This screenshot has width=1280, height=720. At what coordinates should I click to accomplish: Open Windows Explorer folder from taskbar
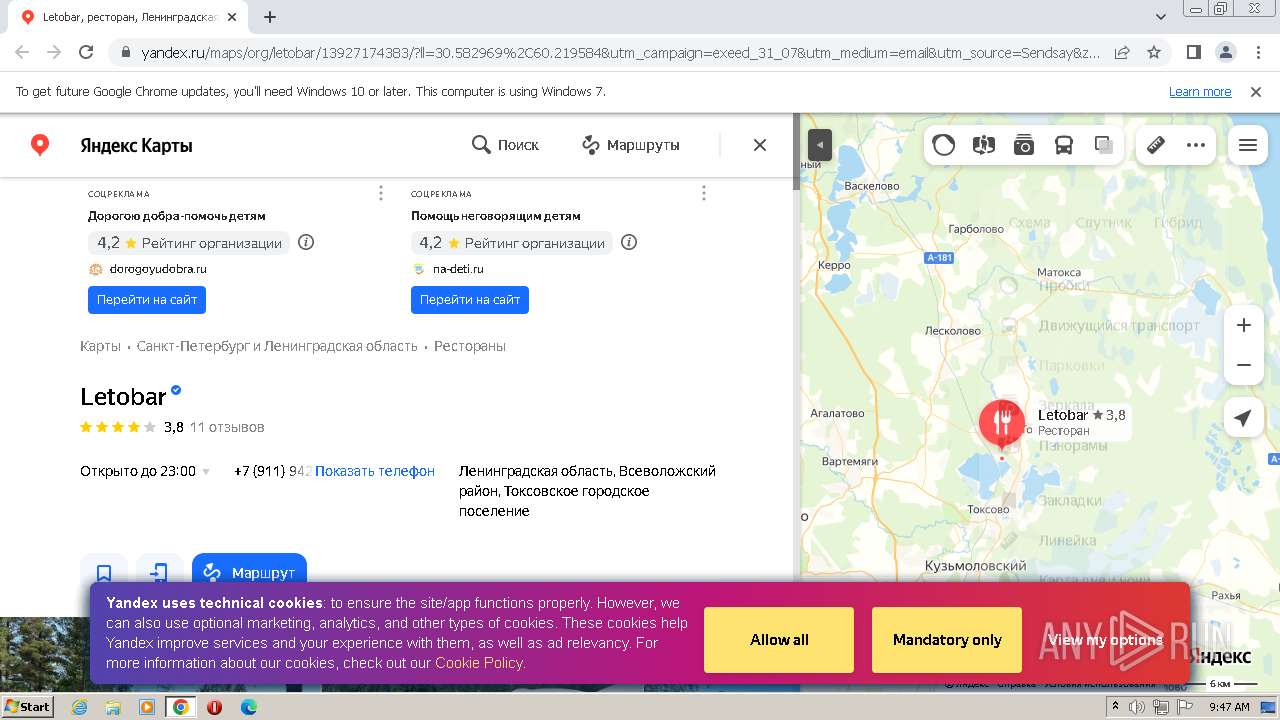113,707
